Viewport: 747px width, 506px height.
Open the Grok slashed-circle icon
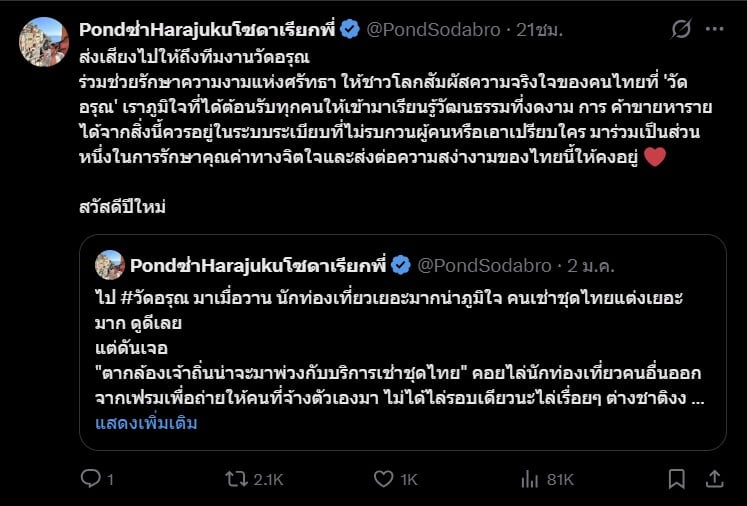coord(680,30)
